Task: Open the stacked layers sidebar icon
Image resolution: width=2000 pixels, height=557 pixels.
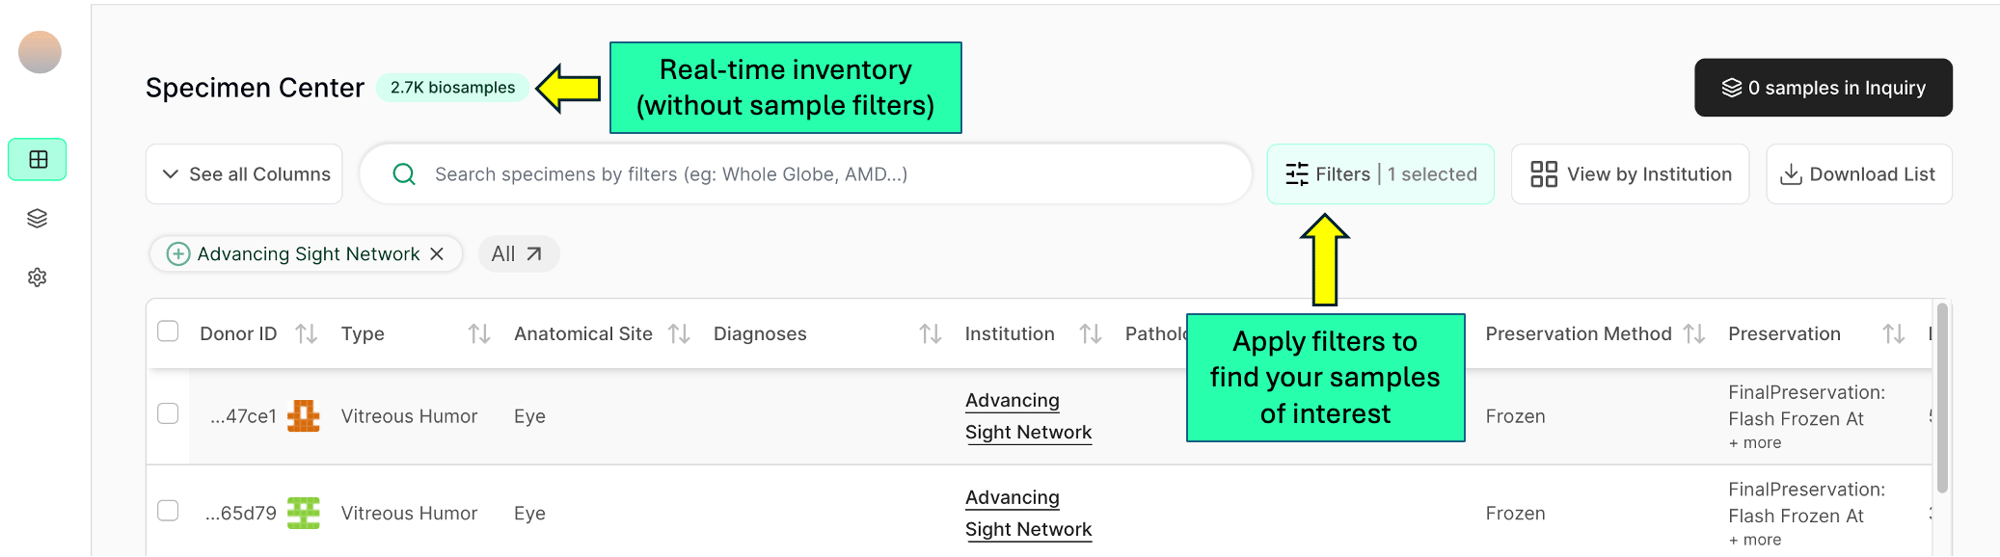Action: pos(38,218)
